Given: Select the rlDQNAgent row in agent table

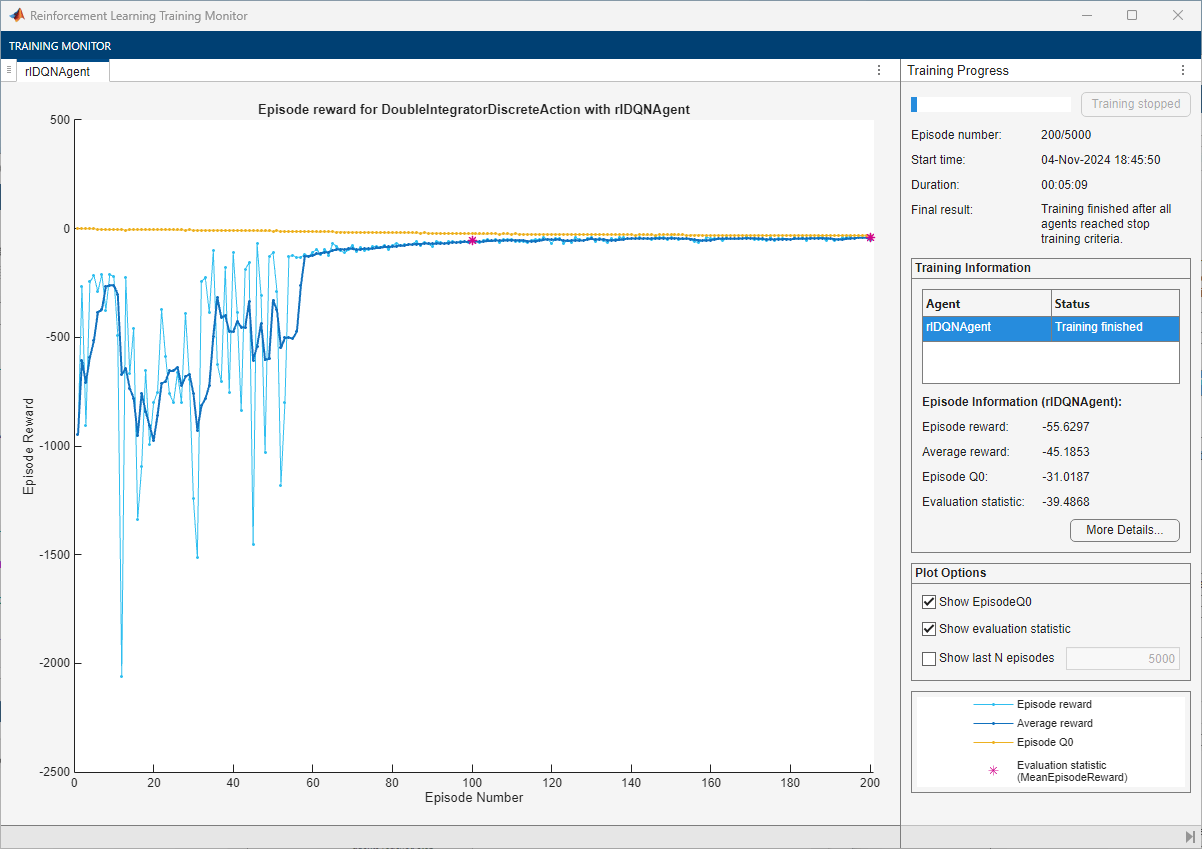Looking at the screenshot, I should pyautogui.click(x=1050, y=327).
